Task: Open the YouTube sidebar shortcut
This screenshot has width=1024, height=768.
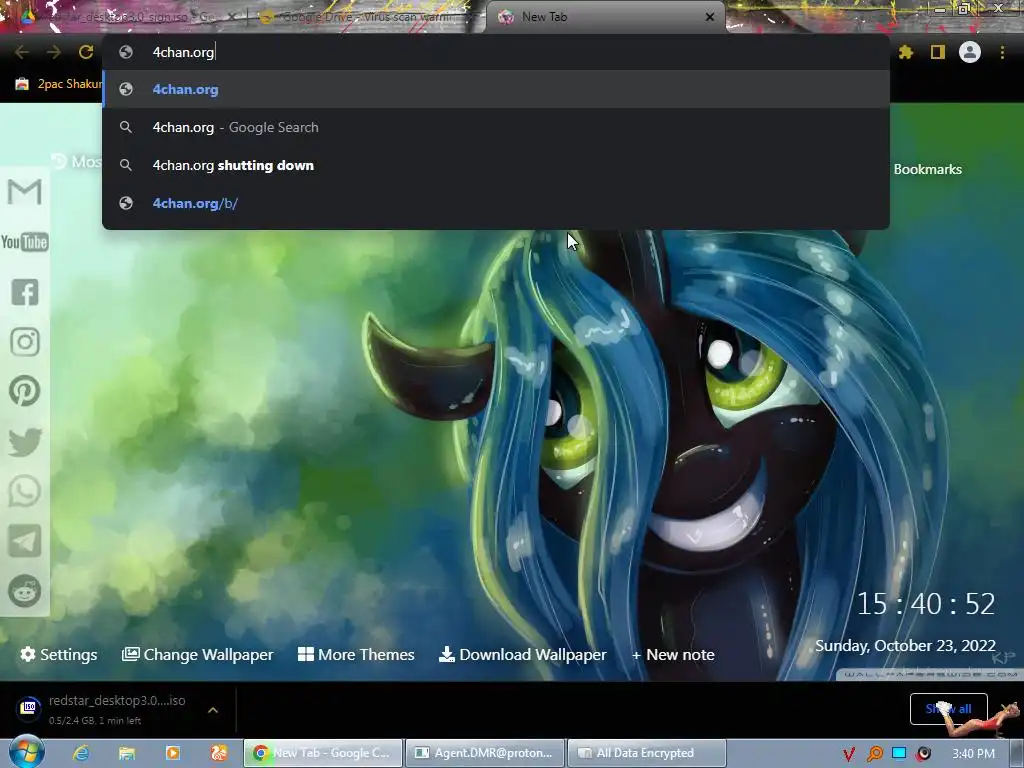Action: (25, 242)
